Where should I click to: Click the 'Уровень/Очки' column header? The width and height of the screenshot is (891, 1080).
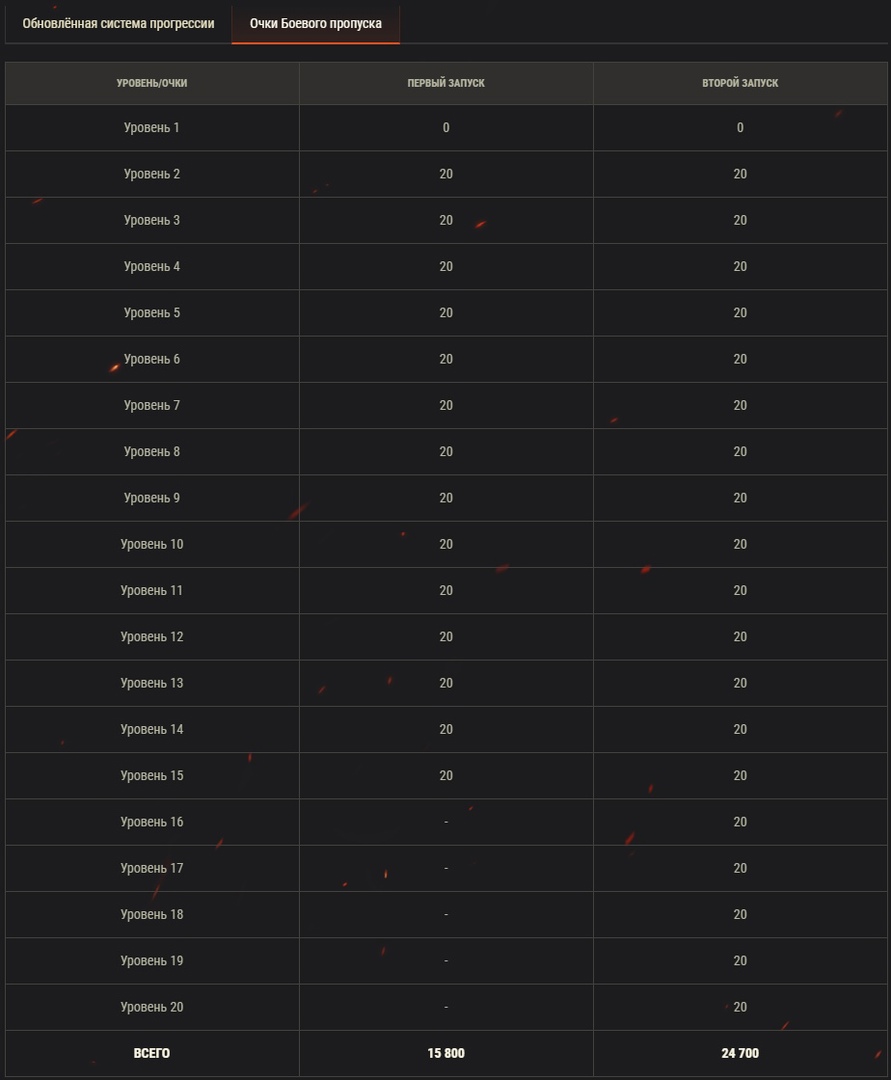pyautogui.click(x=152, y=83)
